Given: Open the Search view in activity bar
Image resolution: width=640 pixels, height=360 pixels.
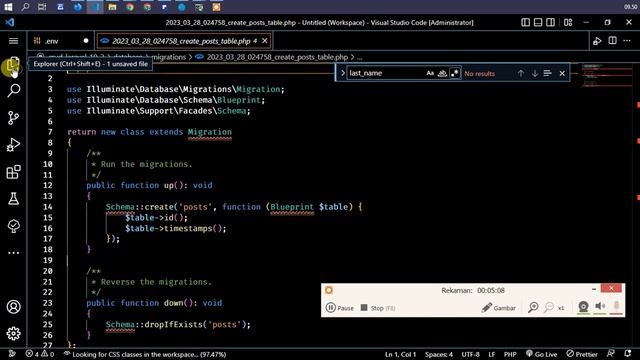Looking at the screenshot, I should coord(13,91).
